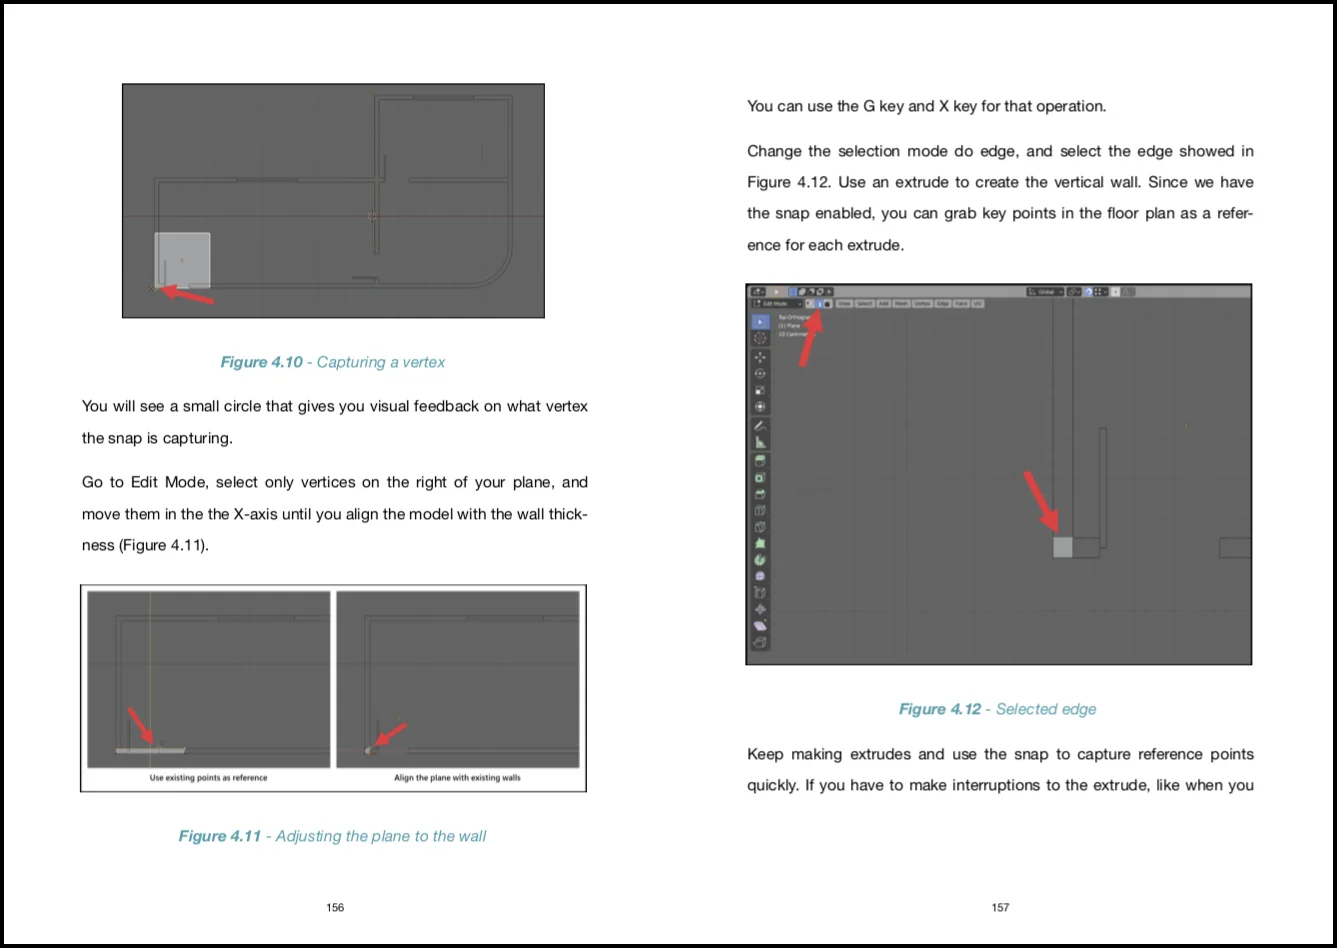Pick the Rotate tool

pos(760,374)
